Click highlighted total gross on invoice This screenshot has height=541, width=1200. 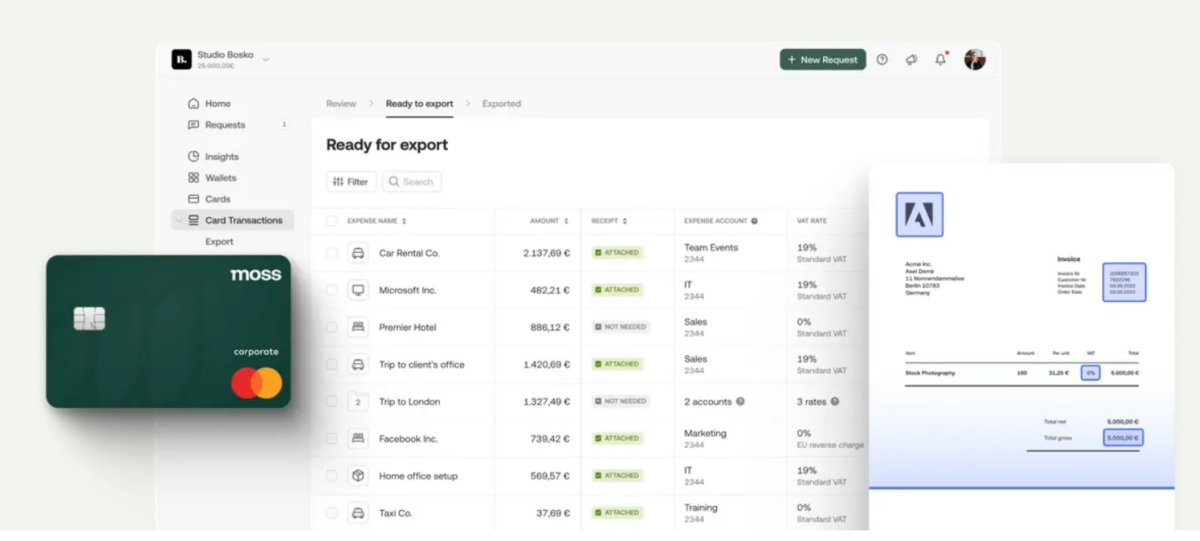1123,438
